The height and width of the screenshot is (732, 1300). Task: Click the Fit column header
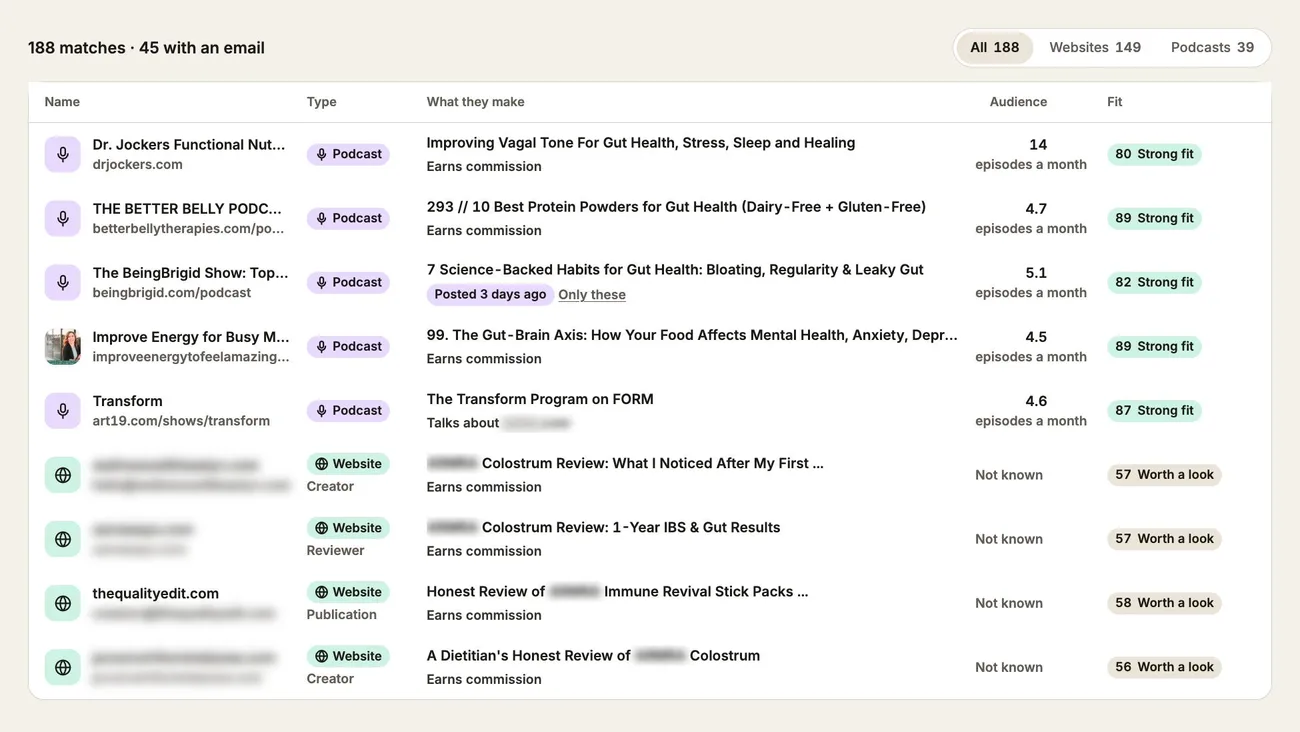click(x=1115, y=102)
